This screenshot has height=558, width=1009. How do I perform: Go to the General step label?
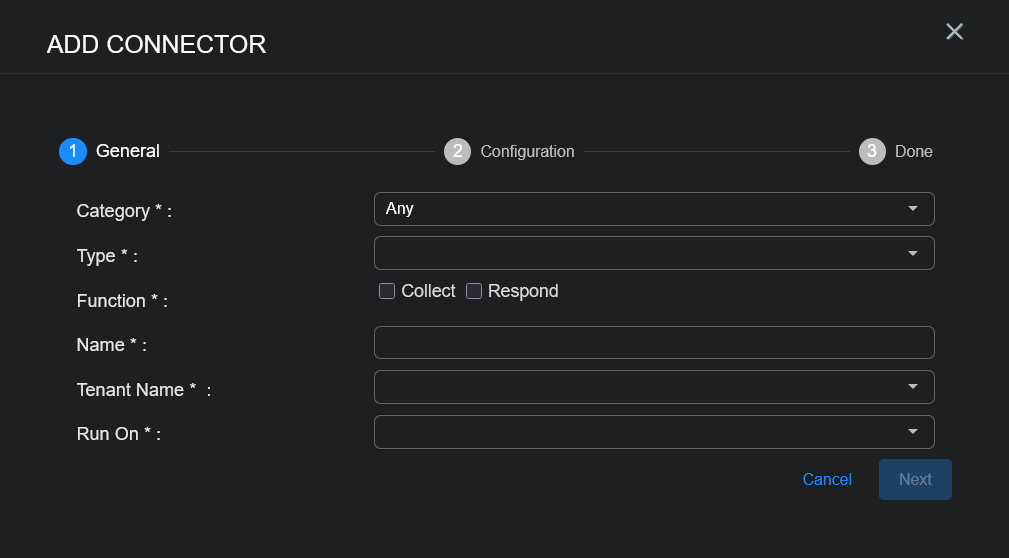pos(128,151)
